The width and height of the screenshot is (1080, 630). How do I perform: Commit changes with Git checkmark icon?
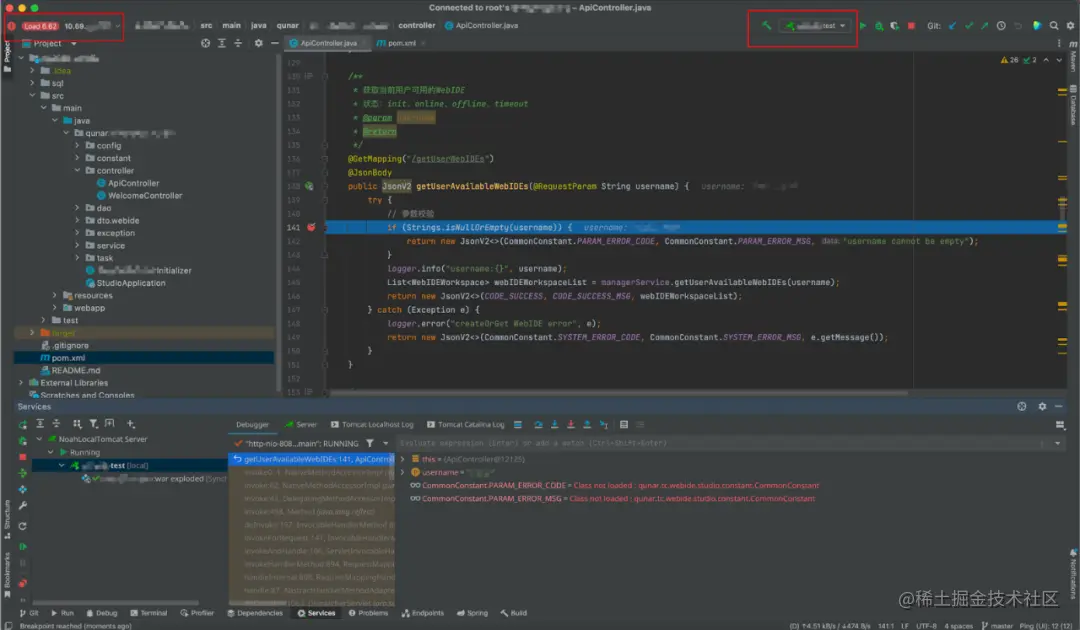[x=969, y=25]
